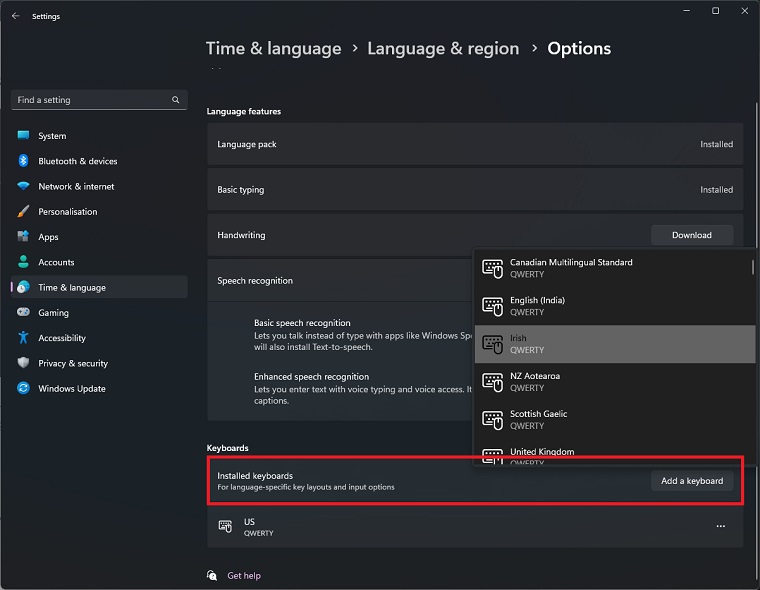The image size is (760, 590).
Task: Open Bluetooth & devices settings
Action: 99,161
